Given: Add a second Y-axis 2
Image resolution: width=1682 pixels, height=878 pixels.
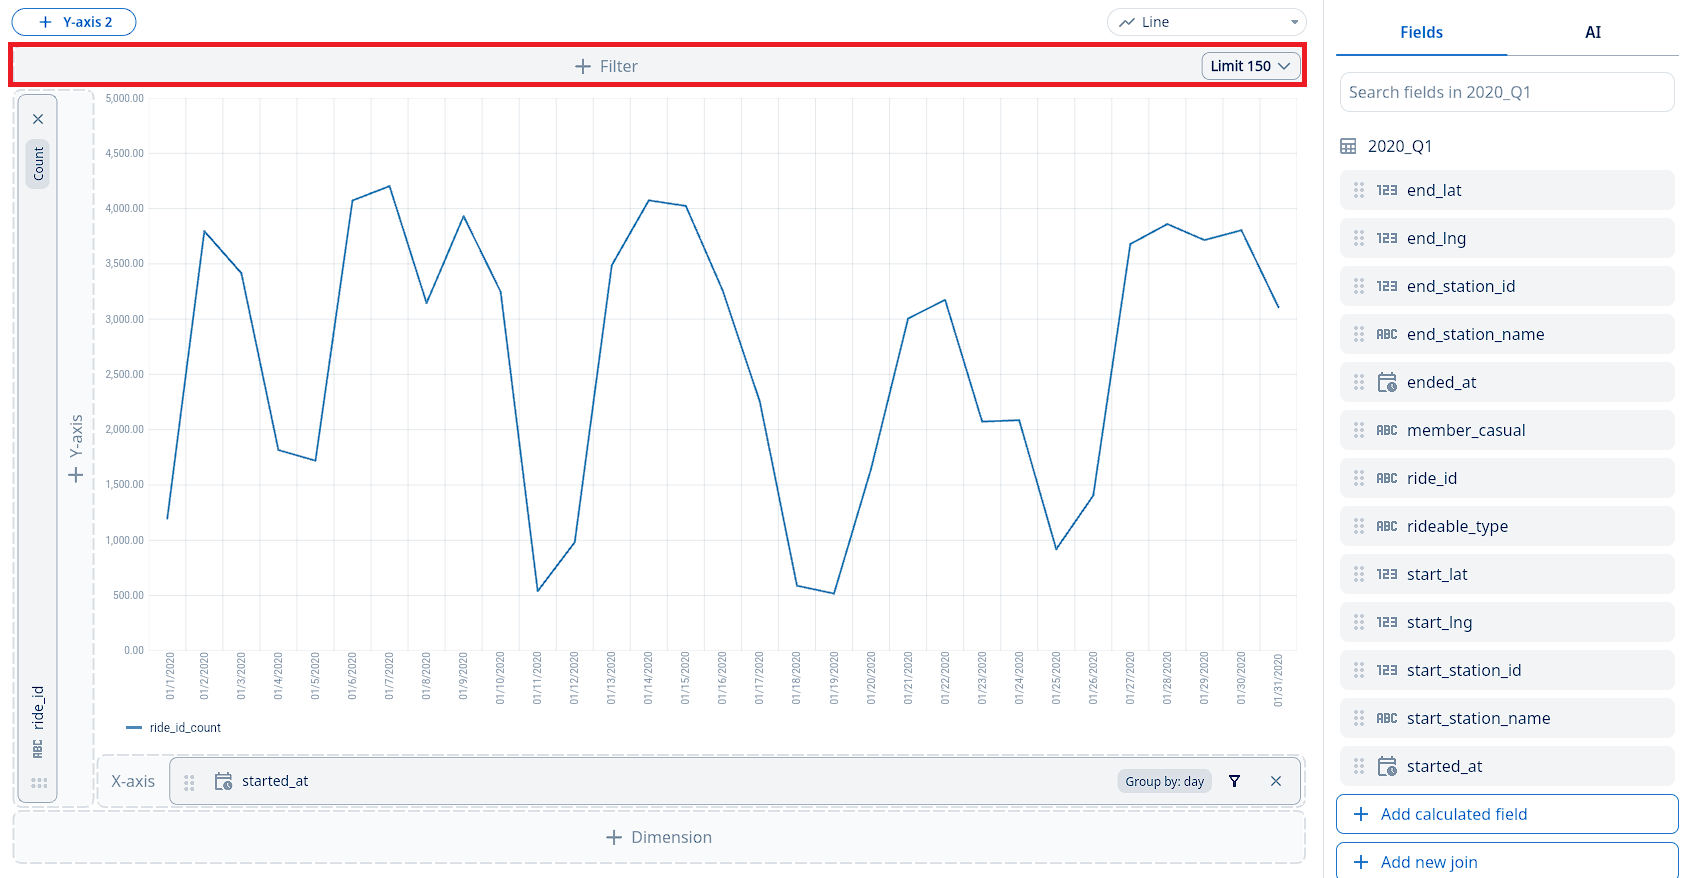Looking at the screenshot, I should pyautogui.click(x=74, y=22).
